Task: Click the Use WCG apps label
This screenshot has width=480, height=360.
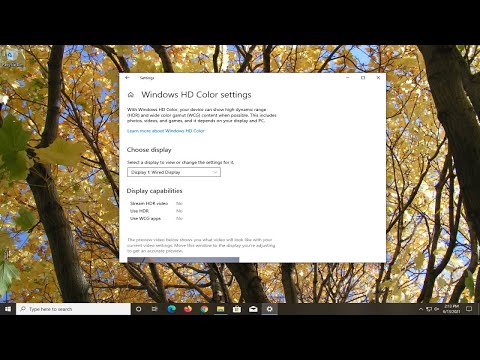Action: (x=145, y=219)
